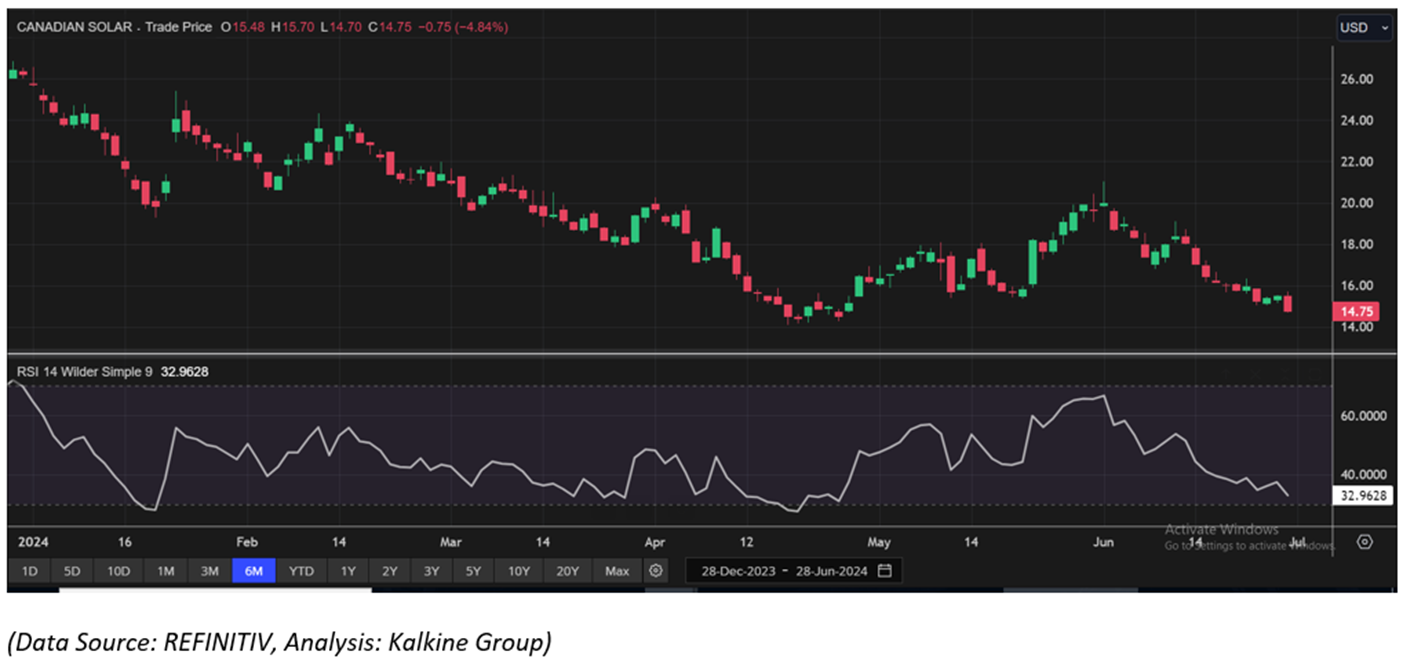
Task: Open calendar icon in date range field
Action: [x=884, y=571]
